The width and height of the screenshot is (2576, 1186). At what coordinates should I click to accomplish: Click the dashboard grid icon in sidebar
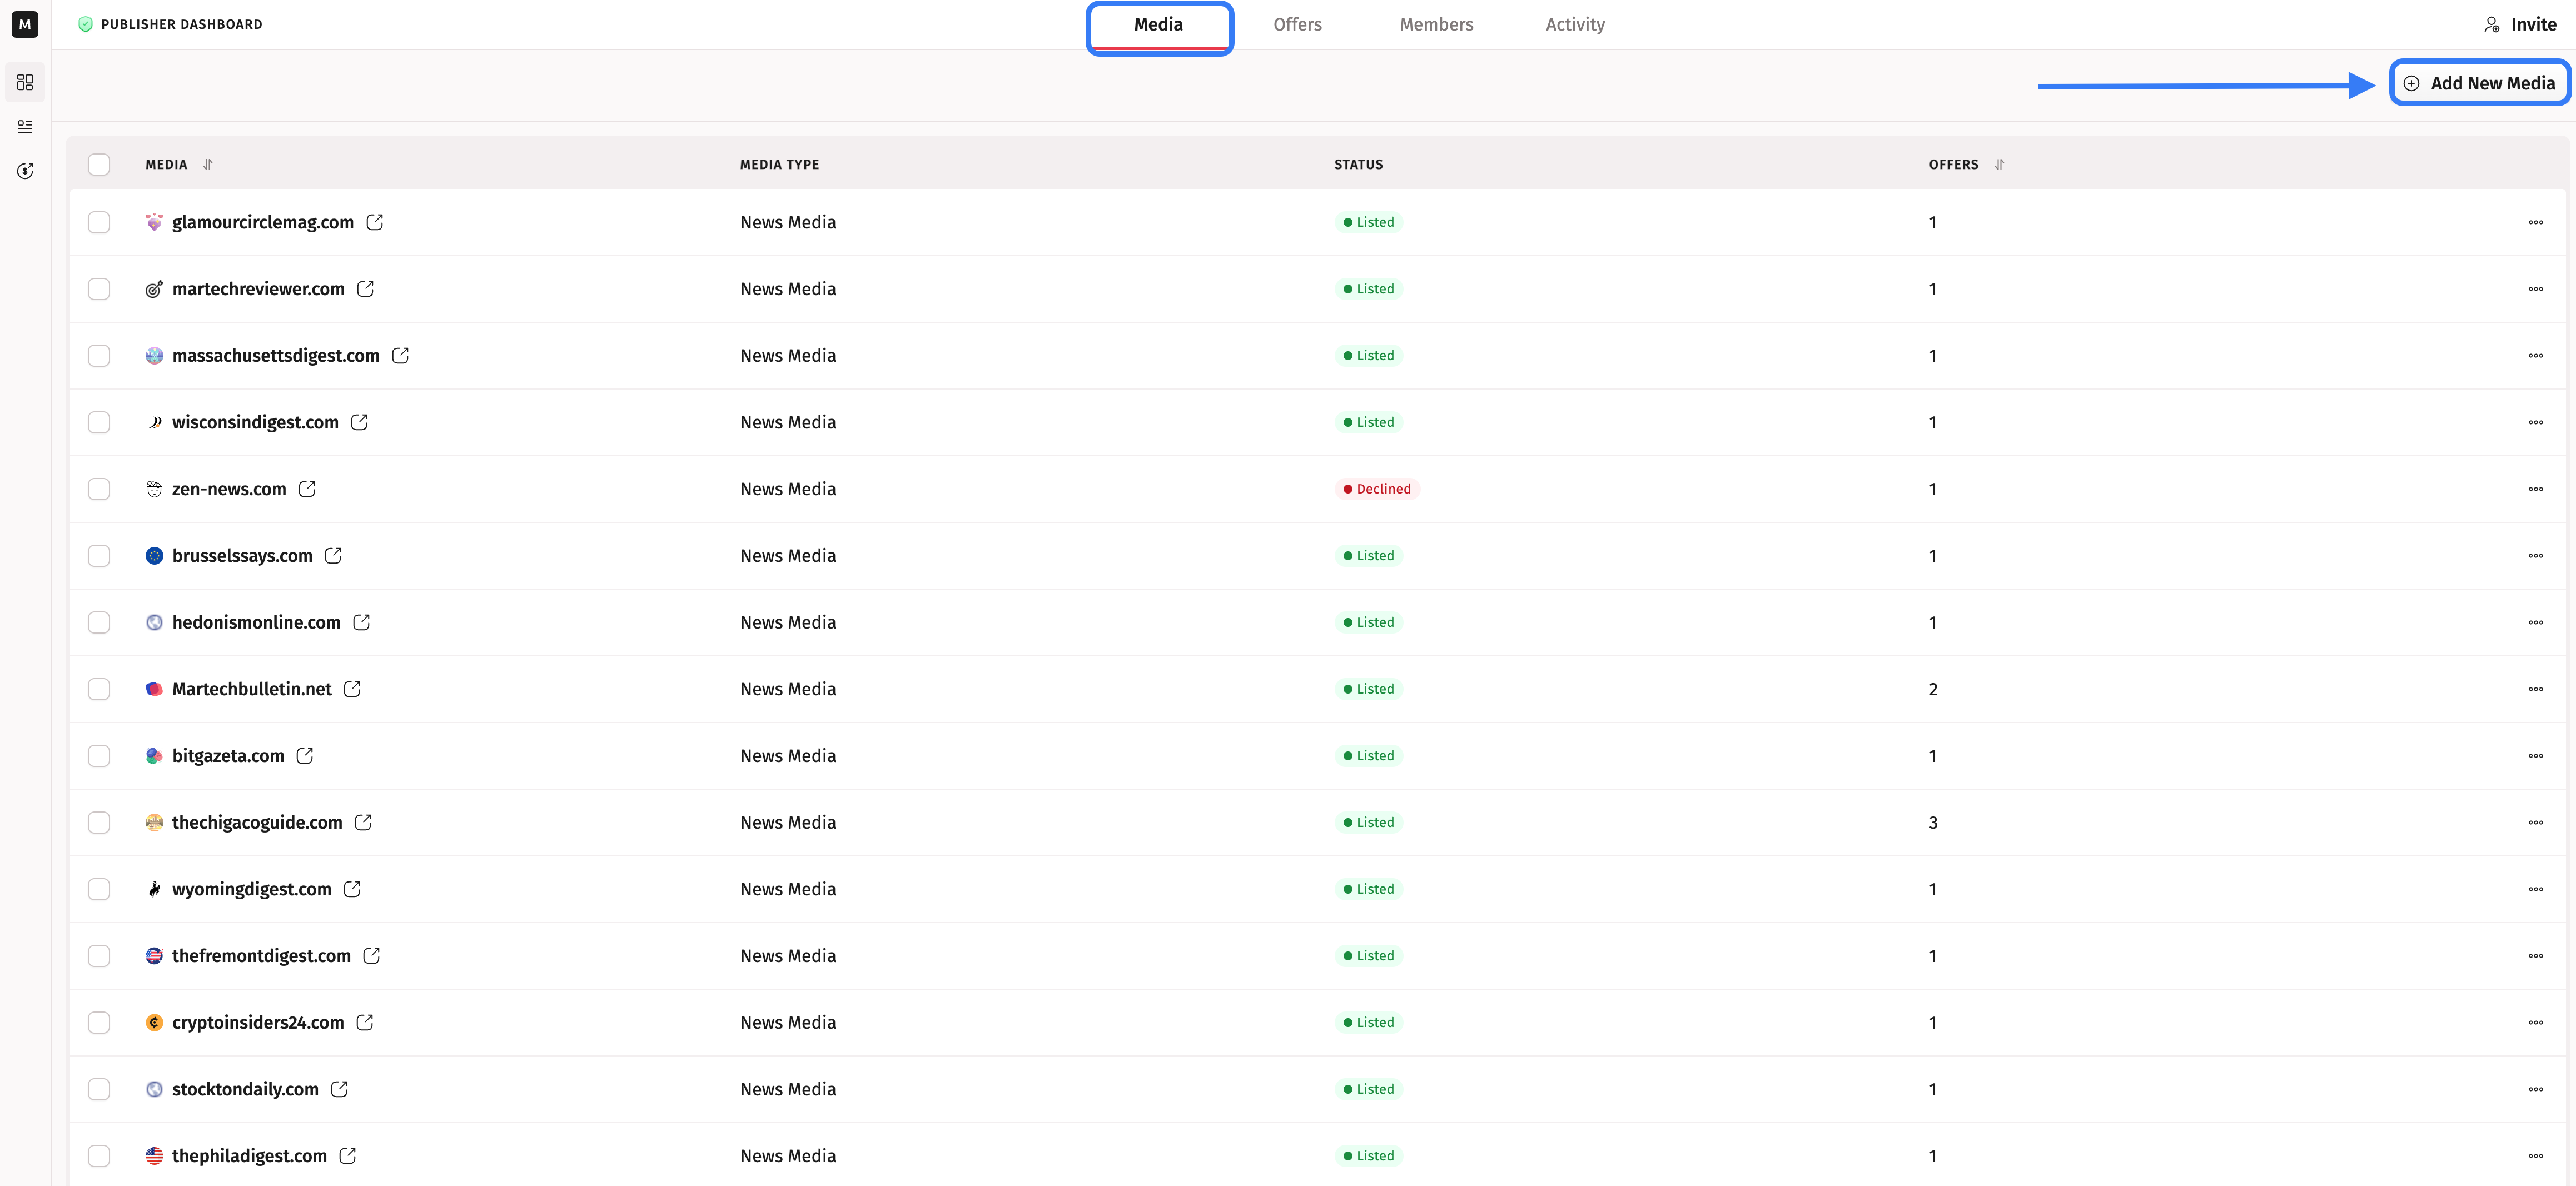pos(25,82)
